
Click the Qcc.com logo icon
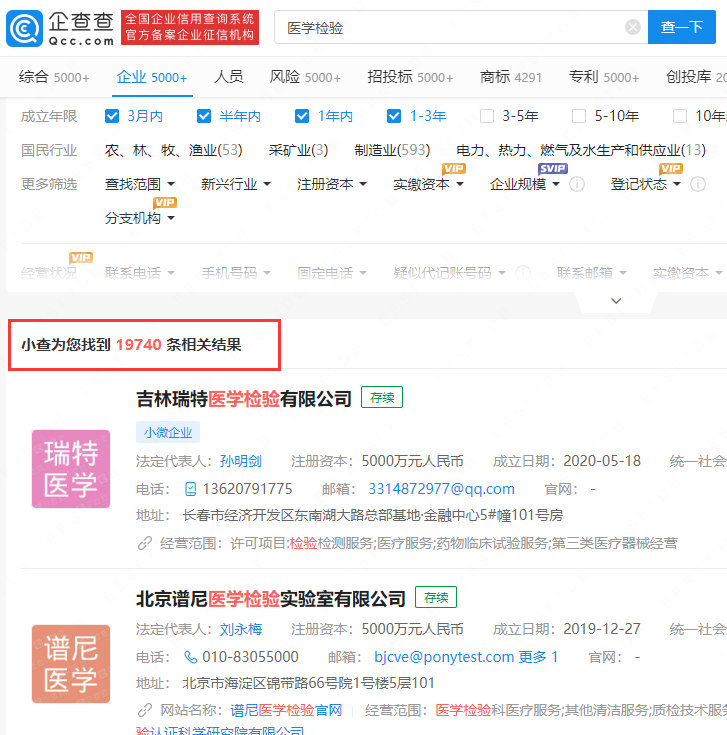24,28
